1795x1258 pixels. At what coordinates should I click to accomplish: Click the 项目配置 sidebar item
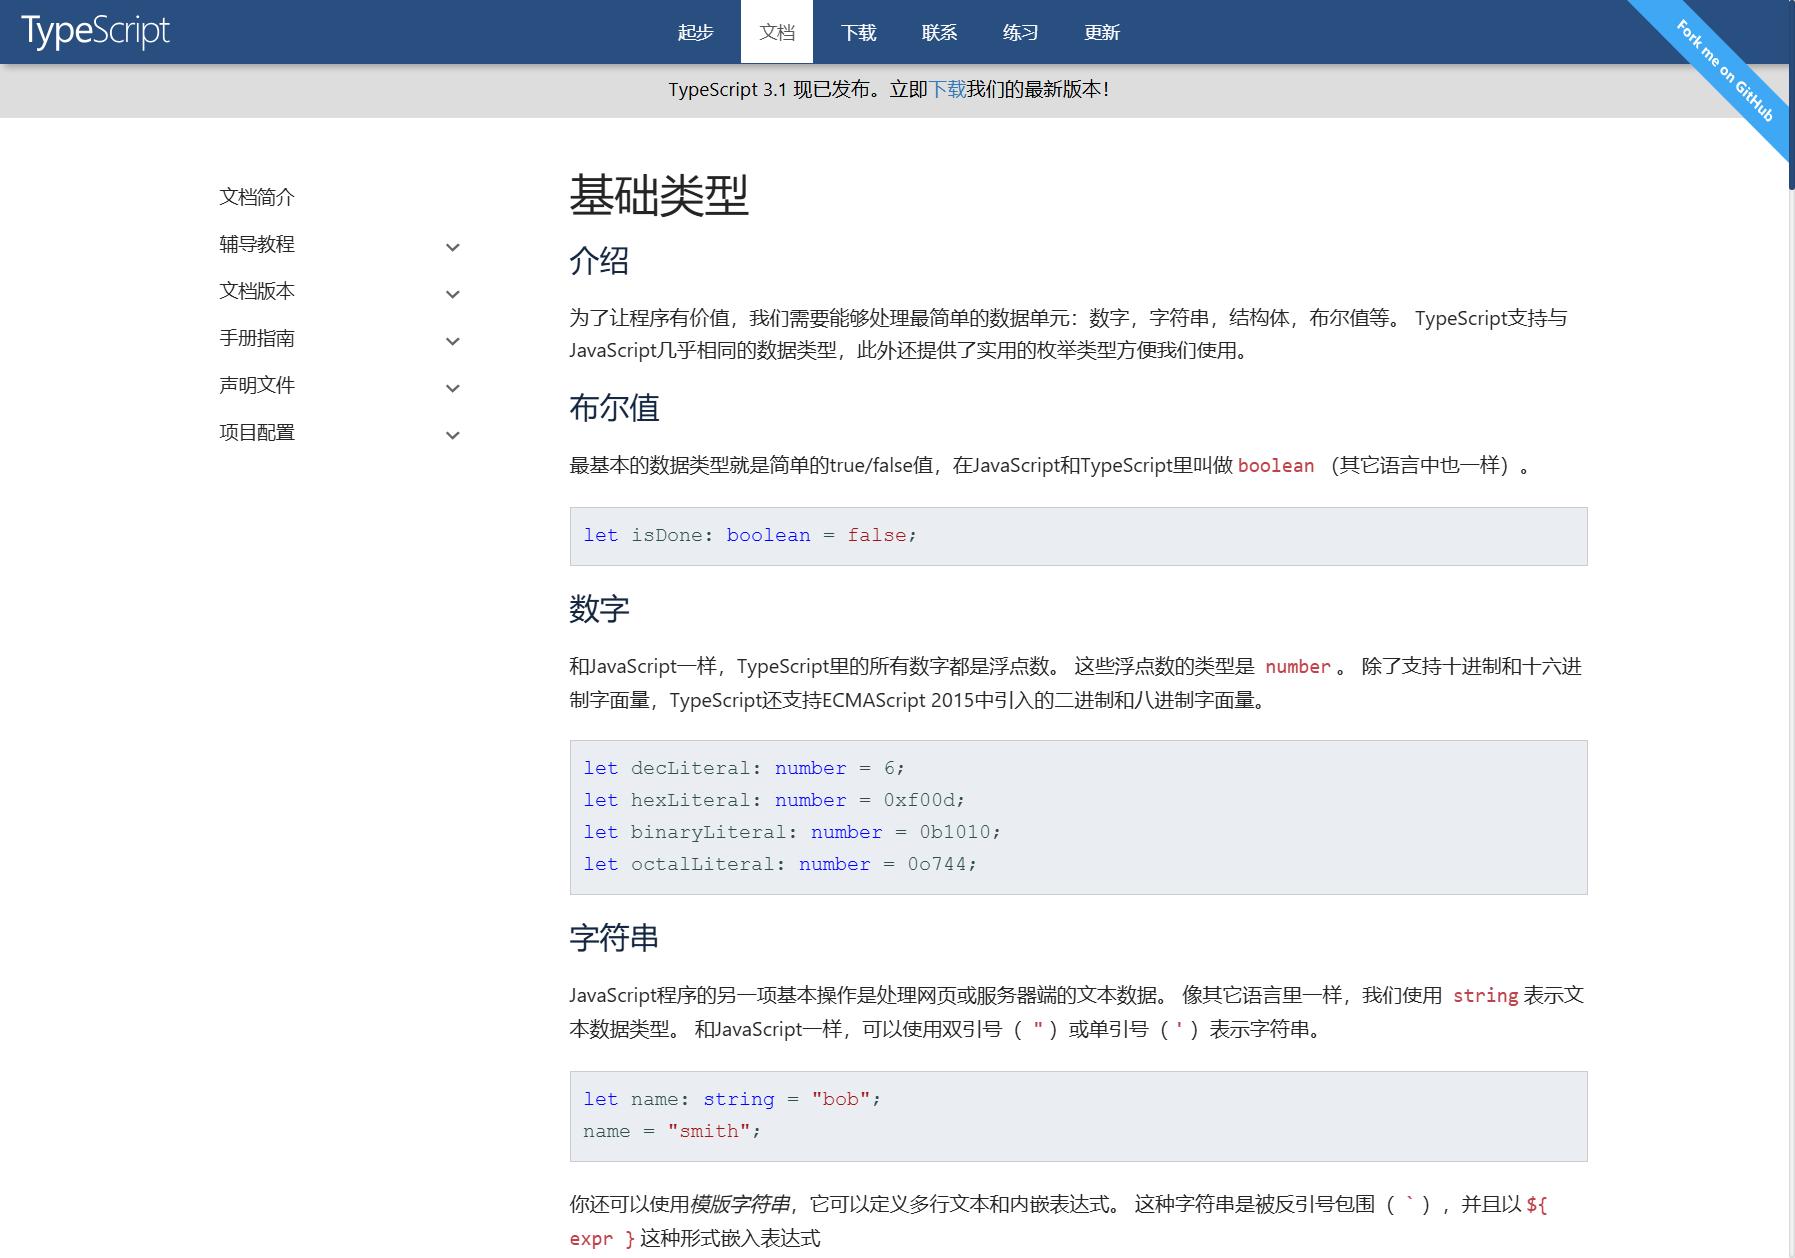(x=257, y=432)
